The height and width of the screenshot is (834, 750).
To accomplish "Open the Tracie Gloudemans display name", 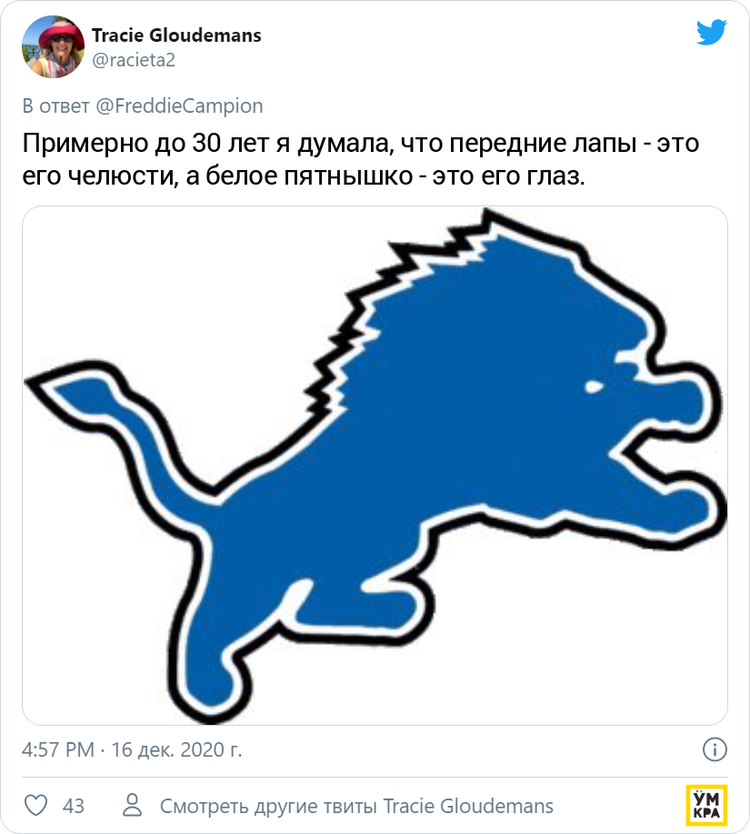I will [x=176, y=35].
